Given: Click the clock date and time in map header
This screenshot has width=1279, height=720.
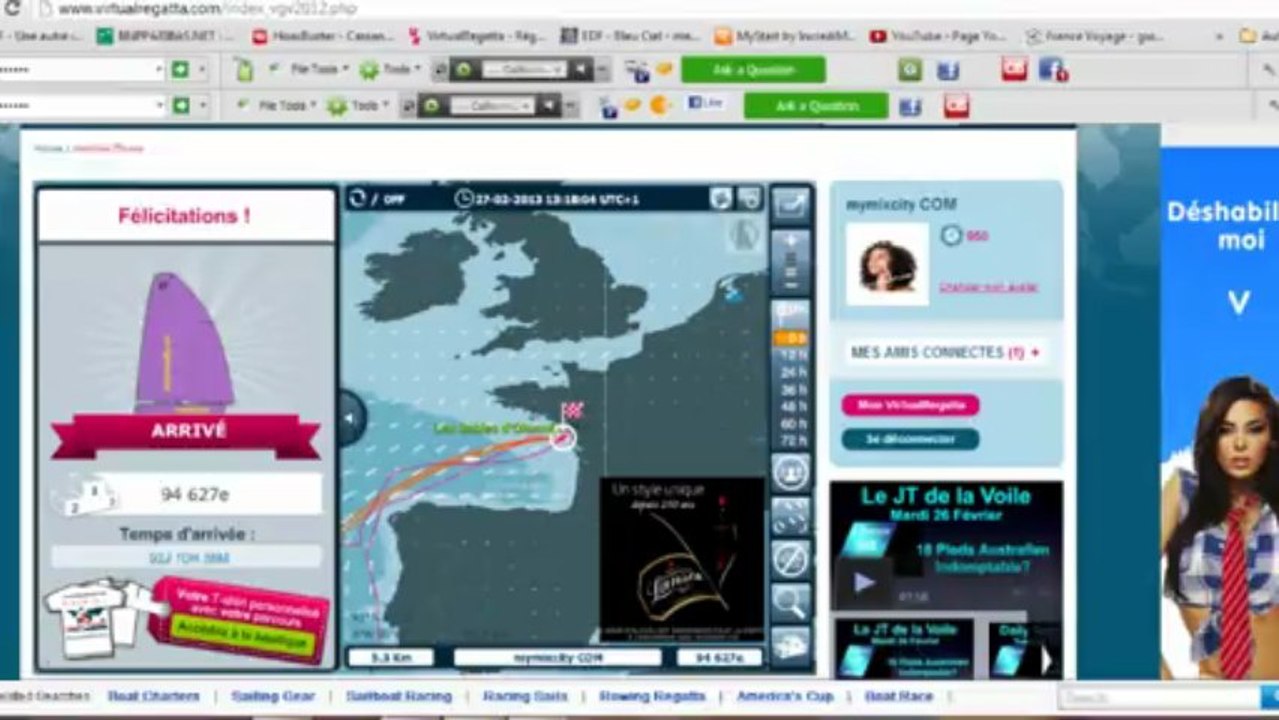Looking at the screenshot, I should (x=547, y=199).
